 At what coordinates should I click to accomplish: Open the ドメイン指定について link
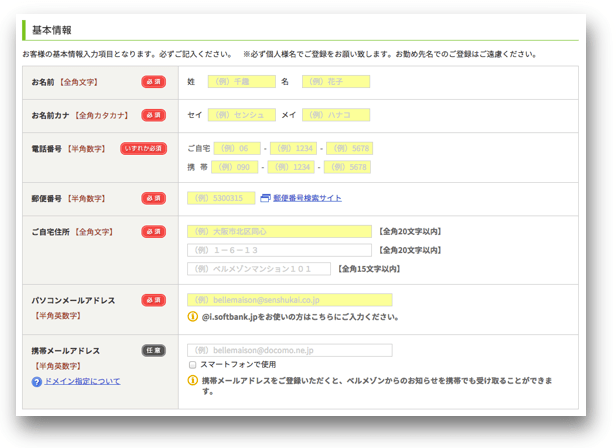(82, 381)
